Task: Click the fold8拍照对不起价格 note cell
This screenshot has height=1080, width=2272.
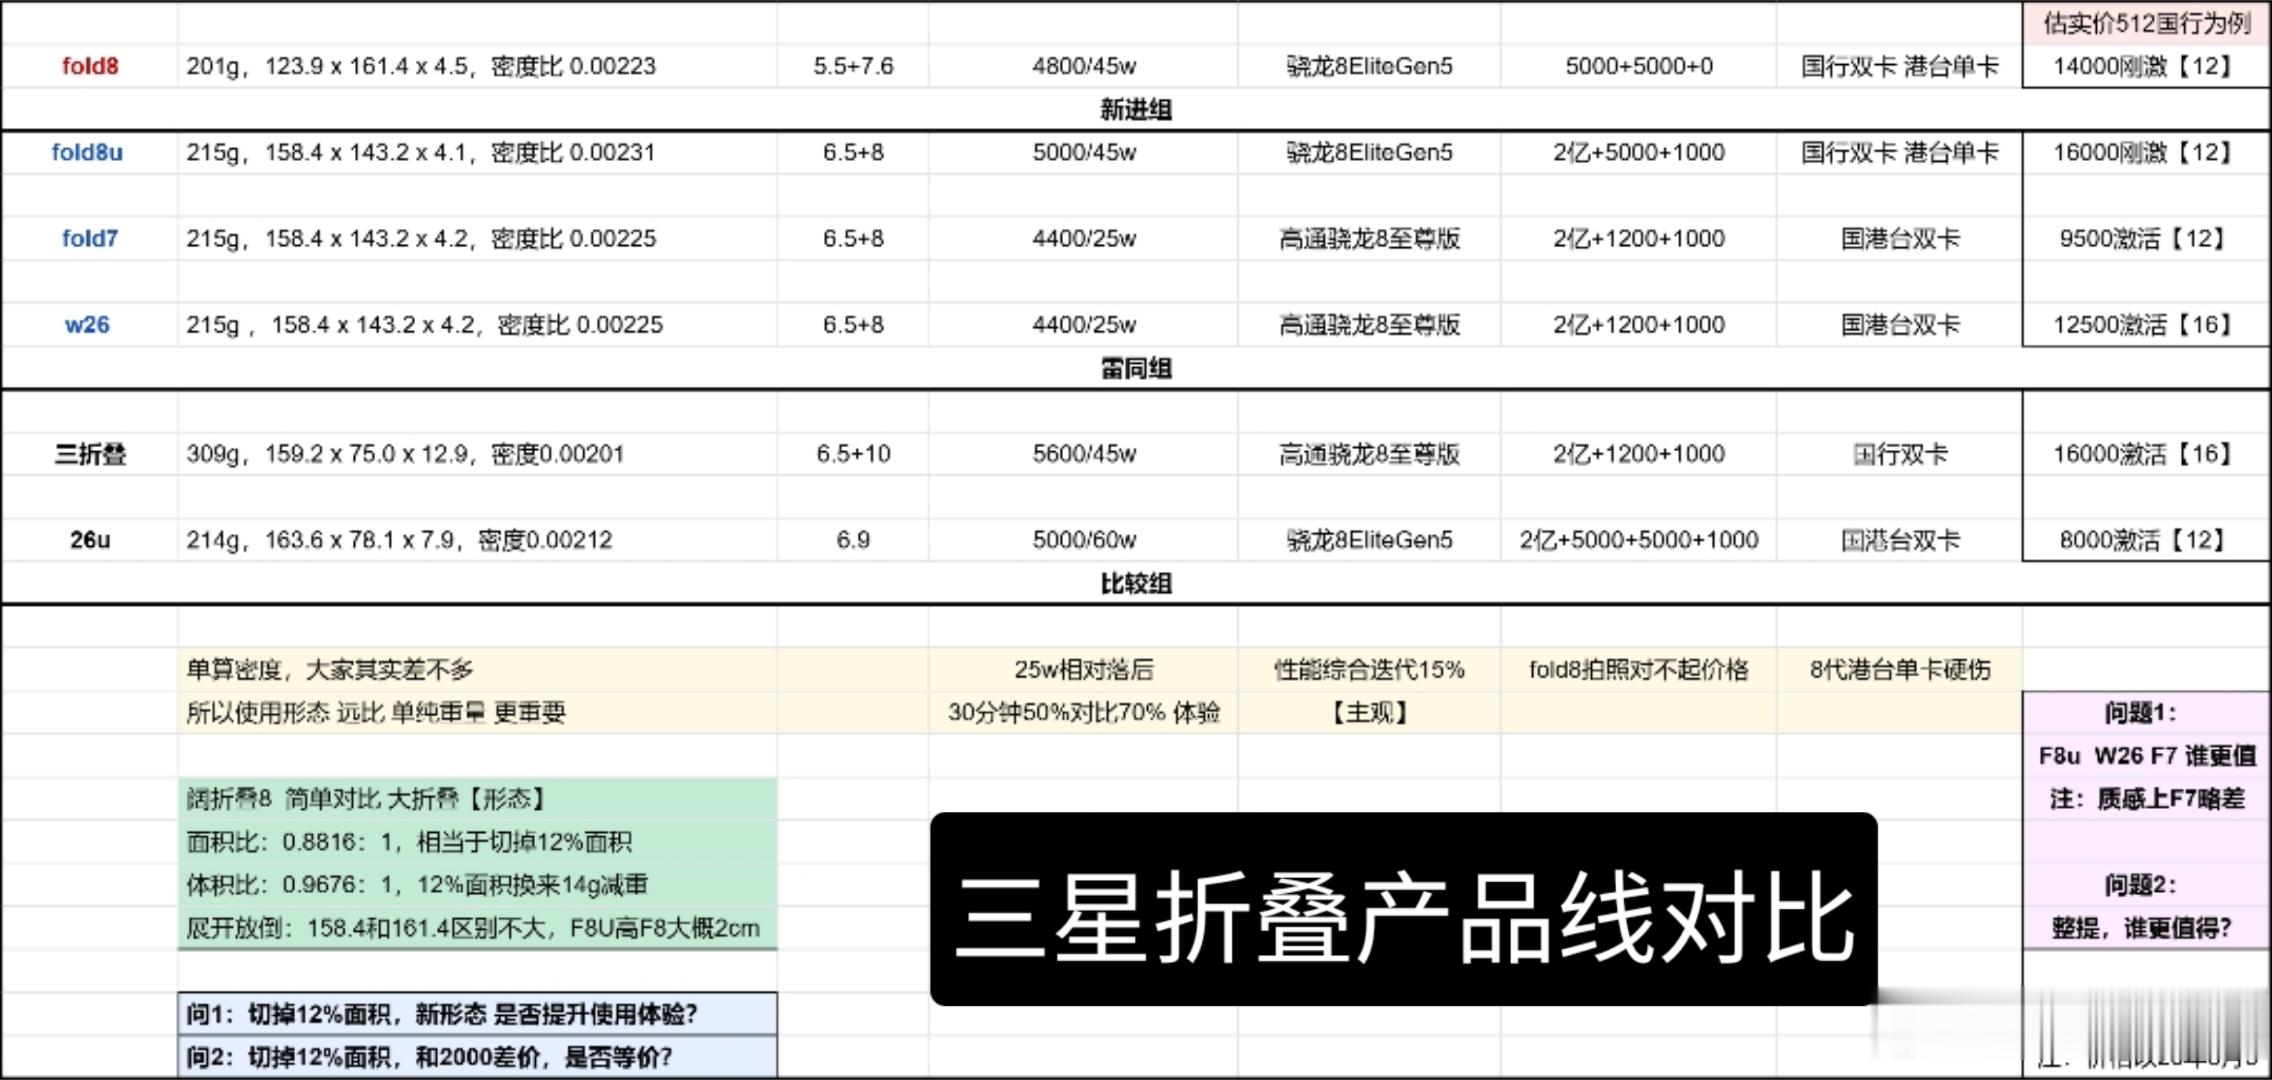Action: pos(1639,669)
